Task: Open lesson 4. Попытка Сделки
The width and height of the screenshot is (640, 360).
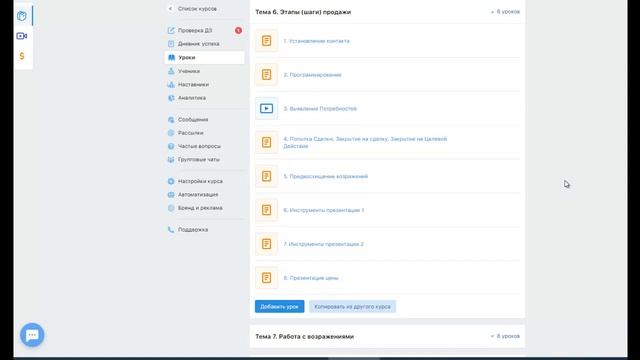Action: coord(365,142)
